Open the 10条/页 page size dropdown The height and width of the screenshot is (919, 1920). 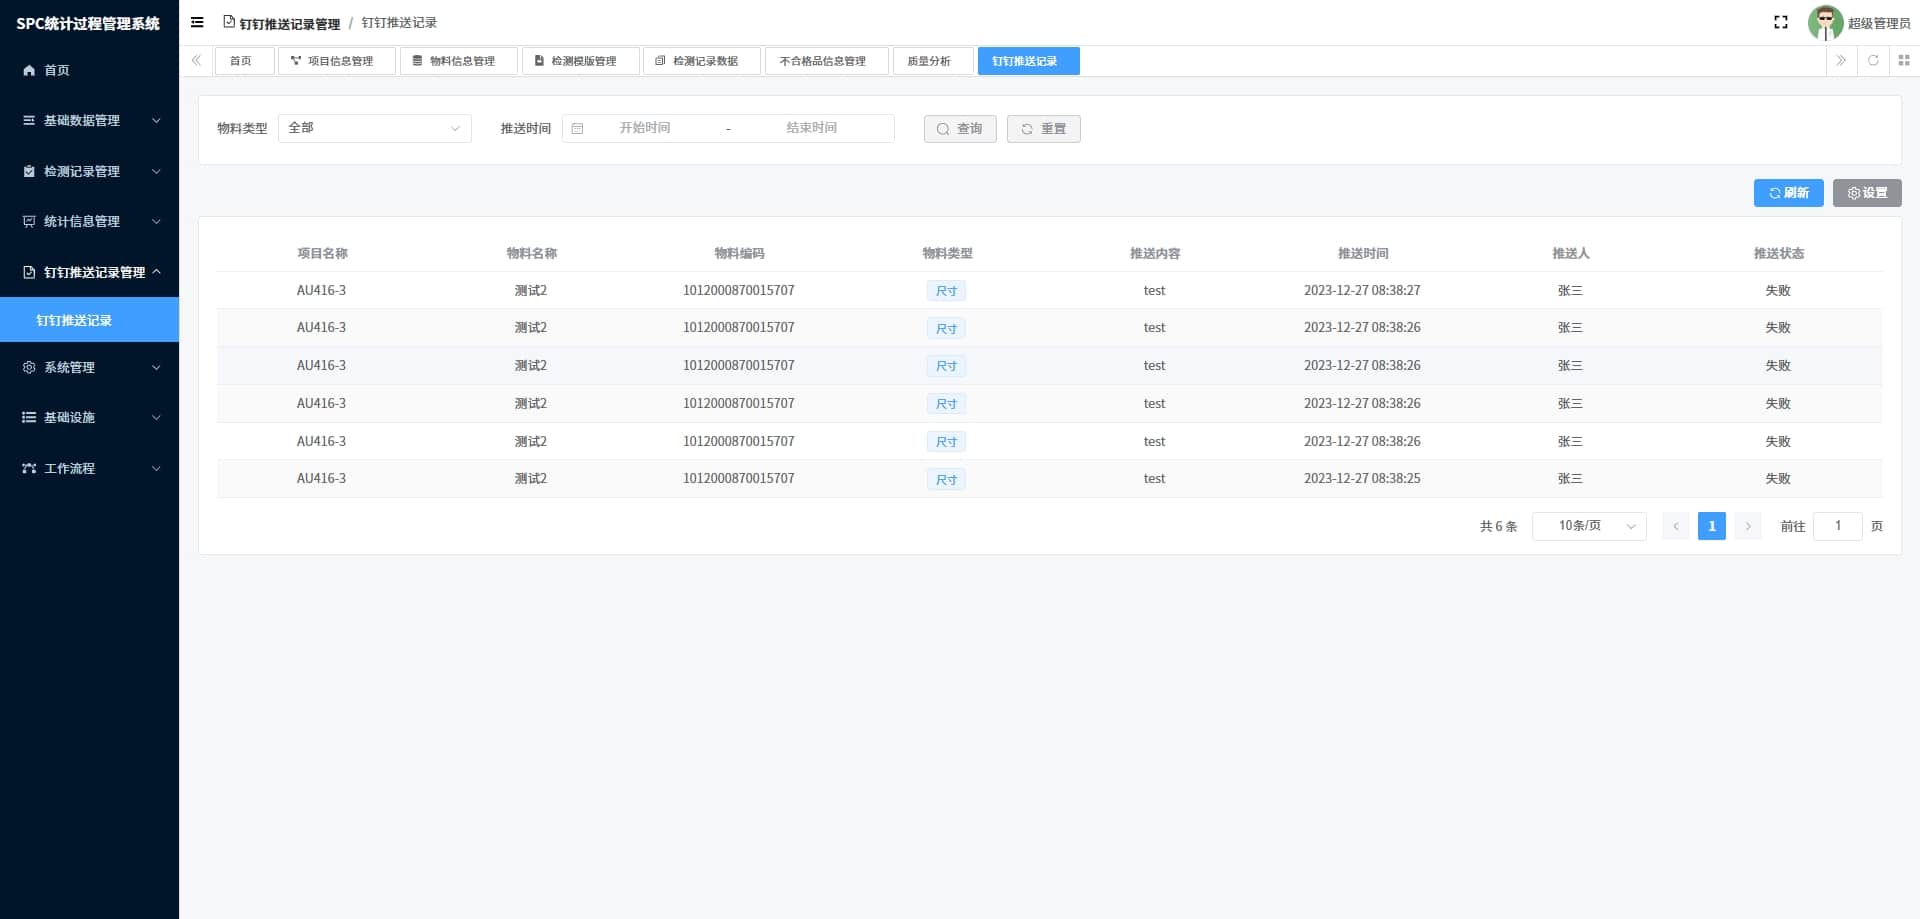click(x=1589, y=526)
